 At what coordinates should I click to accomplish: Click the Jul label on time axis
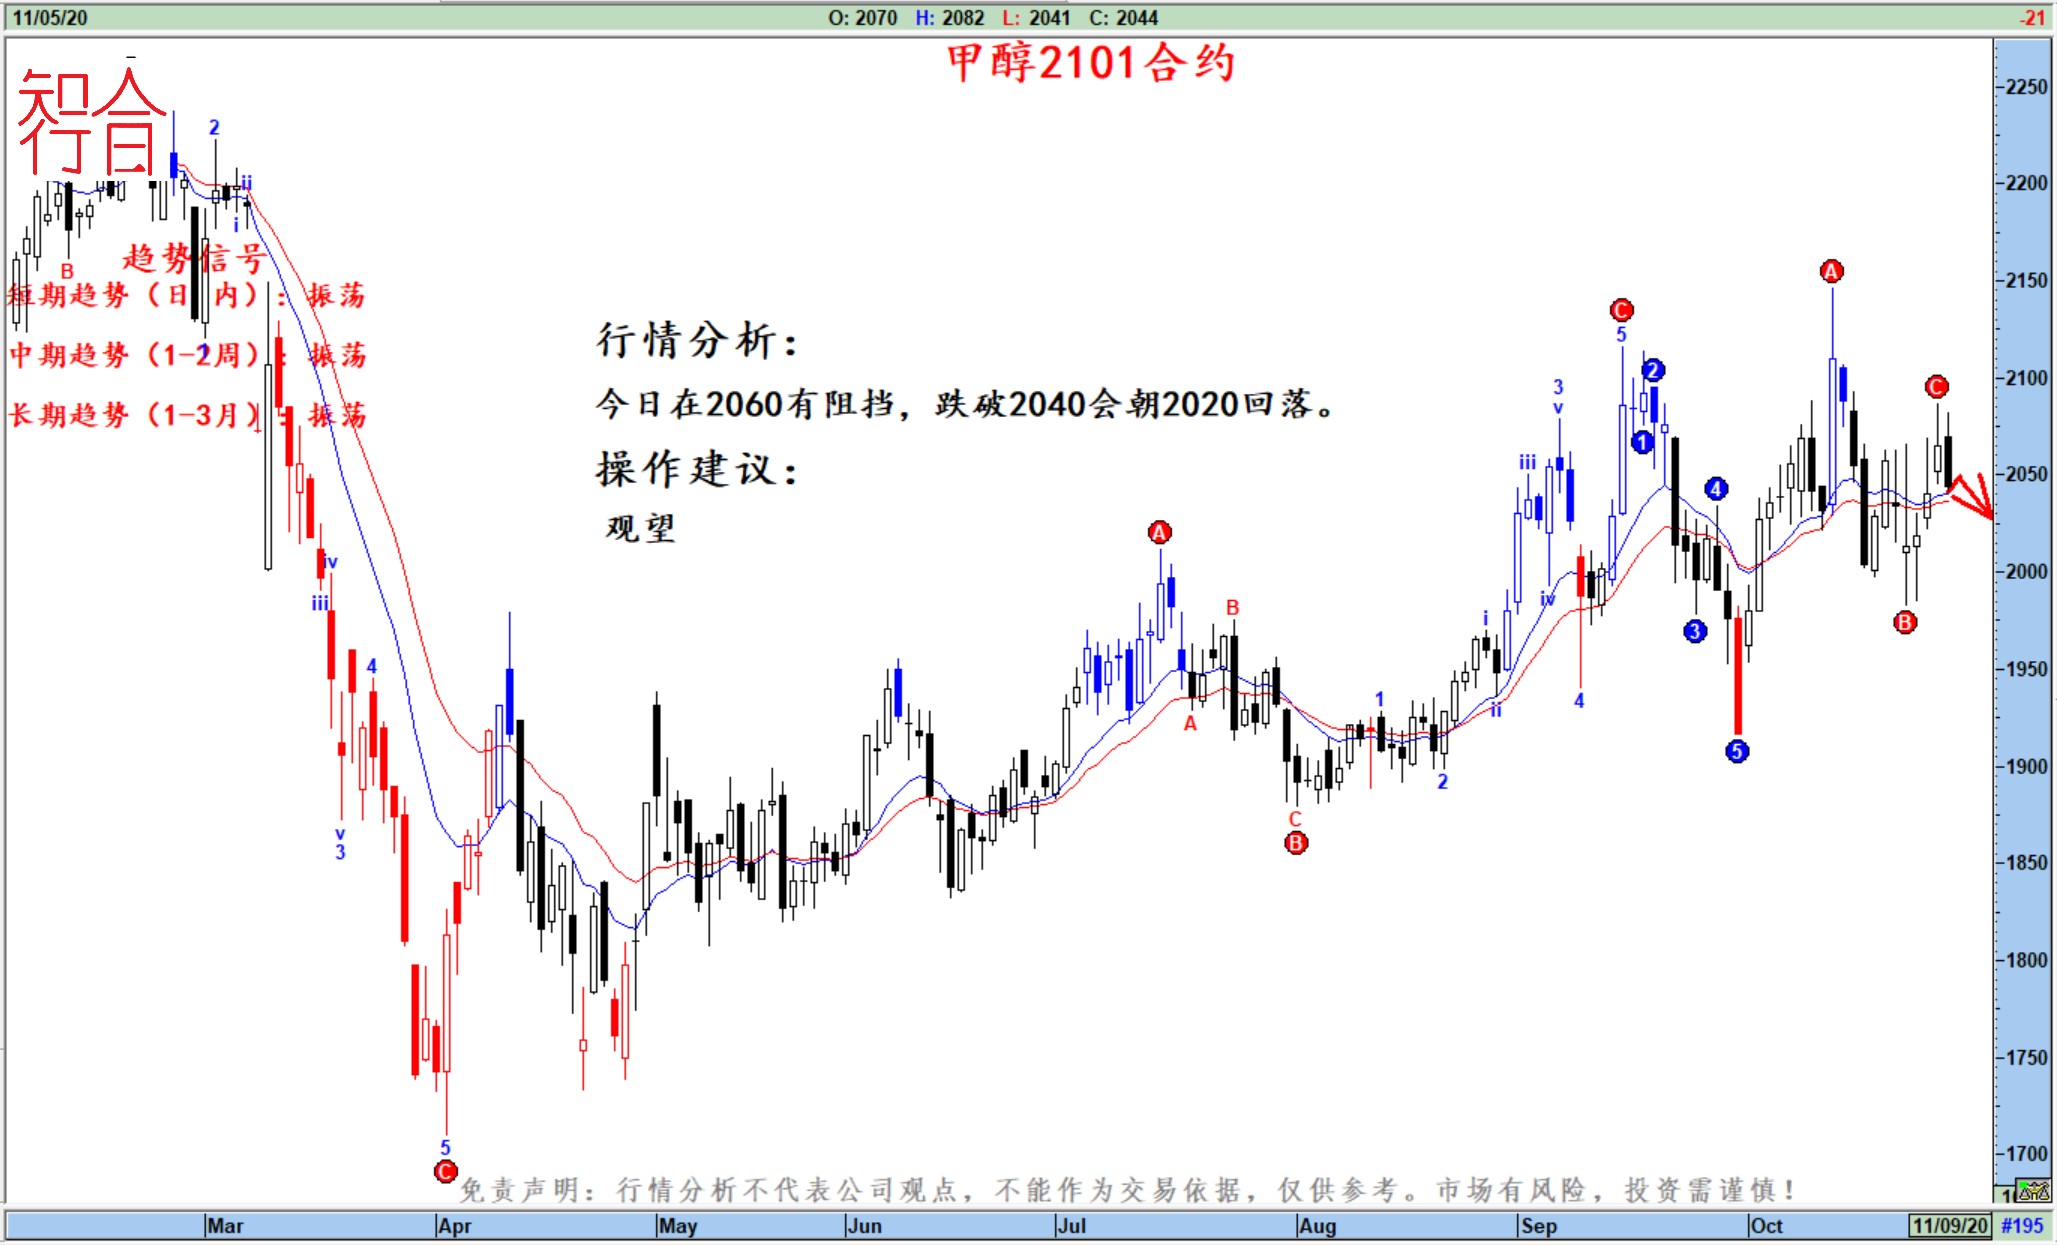coord(1071,1225)
